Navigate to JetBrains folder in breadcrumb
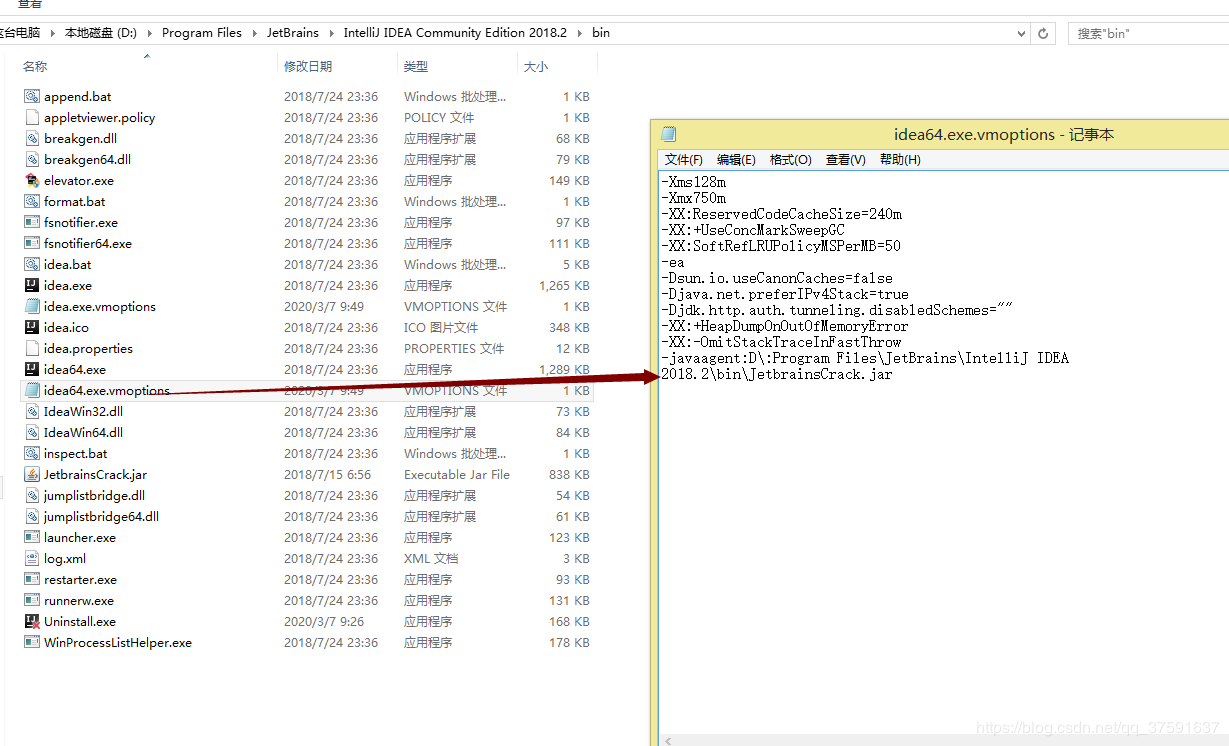Viewport: 1229px width, 746px height. coord(293,33)
